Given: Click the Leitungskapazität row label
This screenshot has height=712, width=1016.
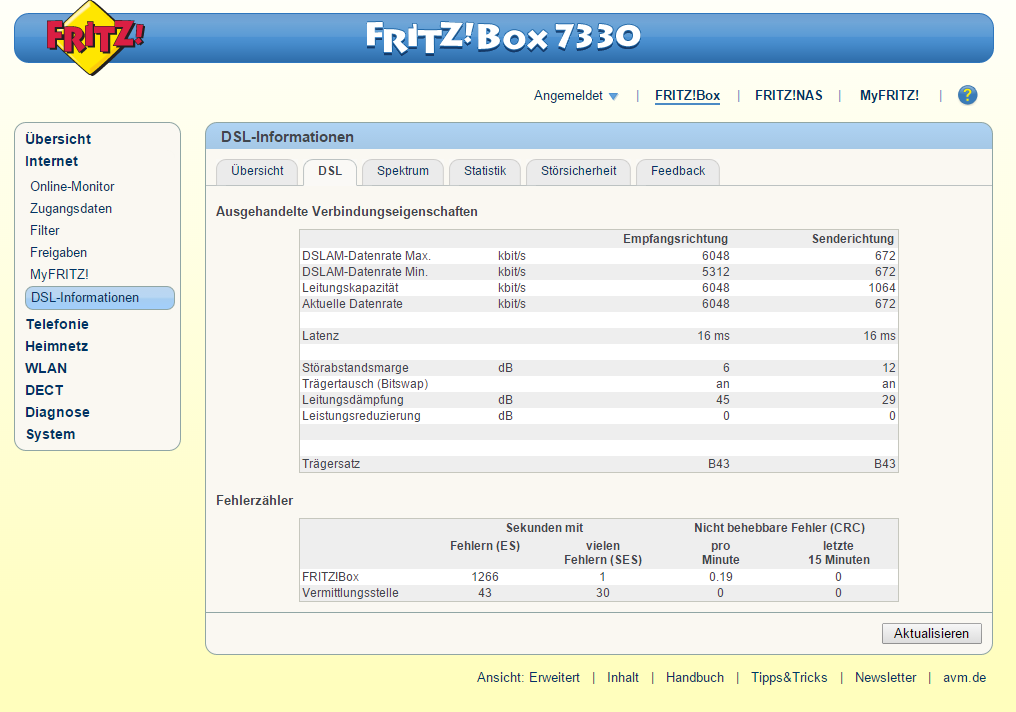Looking at the screenshot, I should click(350, 288).
